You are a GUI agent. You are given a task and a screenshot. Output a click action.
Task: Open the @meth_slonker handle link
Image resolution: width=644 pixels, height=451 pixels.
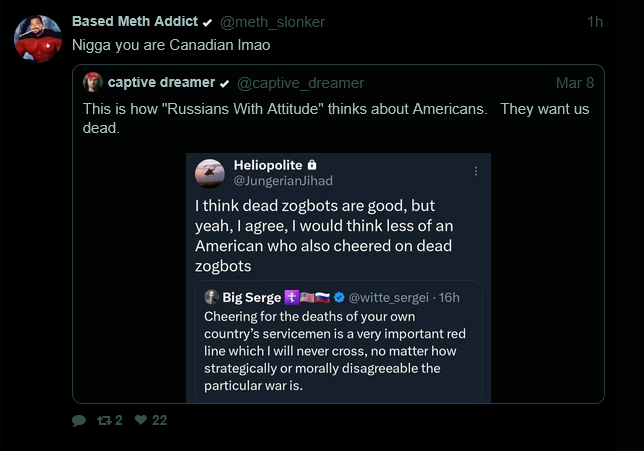(x=272, y=22)
